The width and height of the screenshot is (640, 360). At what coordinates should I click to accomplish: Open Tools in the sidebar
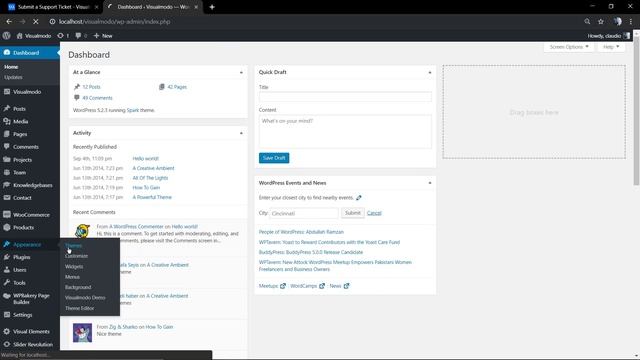pyautogui.click(x=19, y=283)
